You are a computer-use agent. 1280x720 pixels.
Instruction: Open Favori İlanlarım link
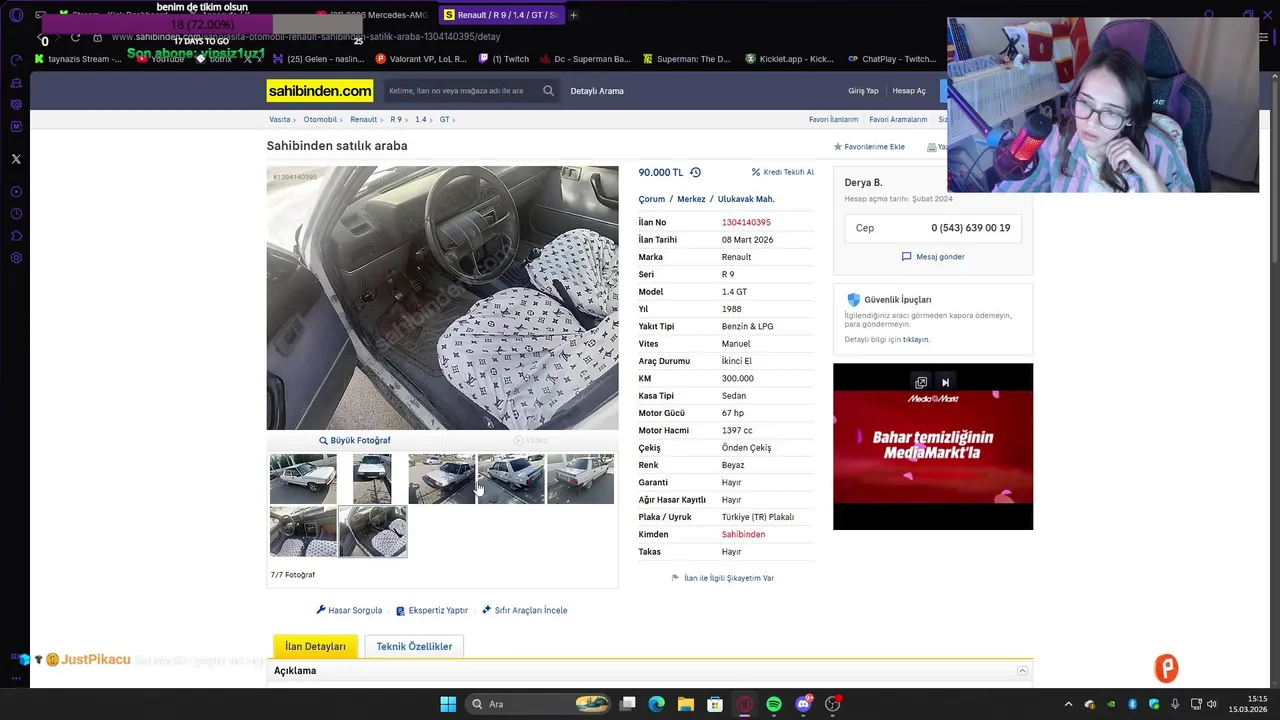click(833, 119)
